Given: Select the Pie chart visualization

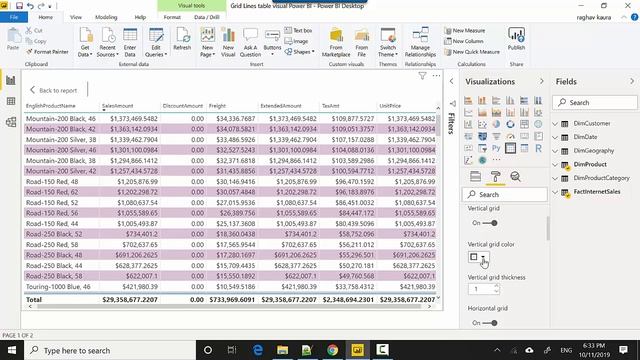Looking at the screenshot, I should 496,124.
